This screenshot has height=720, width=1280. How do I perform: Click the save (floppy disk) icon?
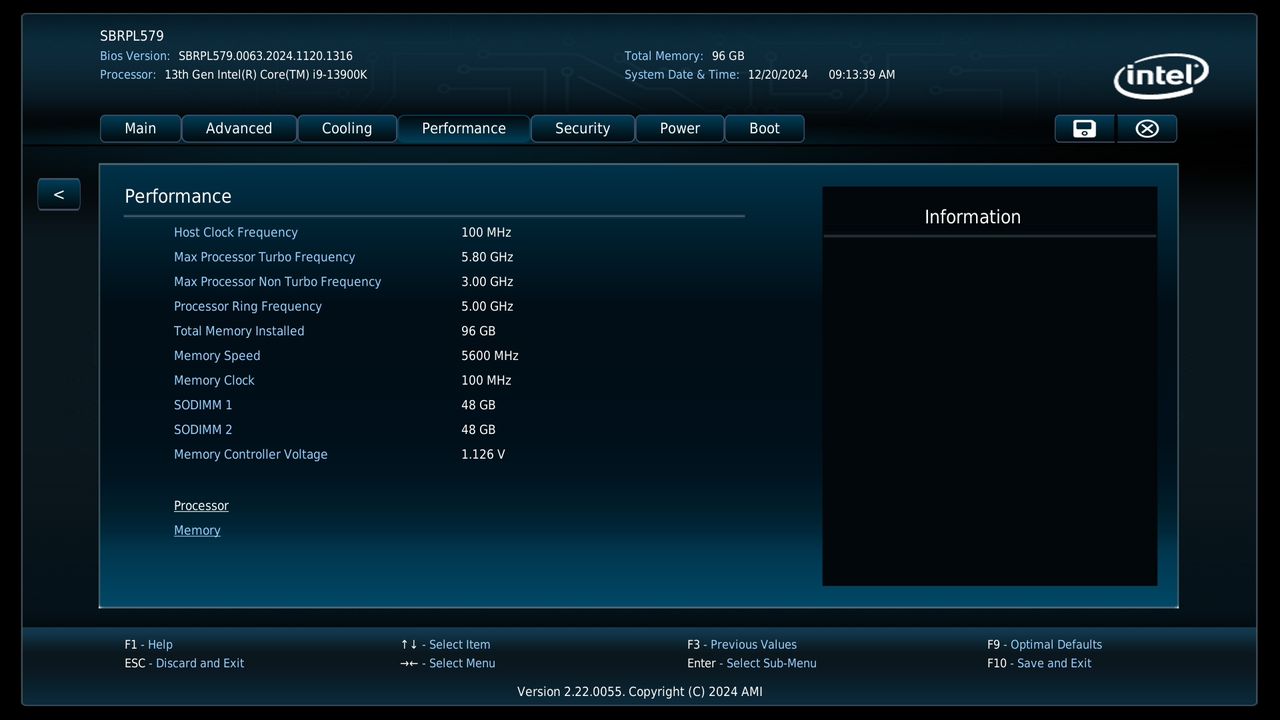[1085, 128]
